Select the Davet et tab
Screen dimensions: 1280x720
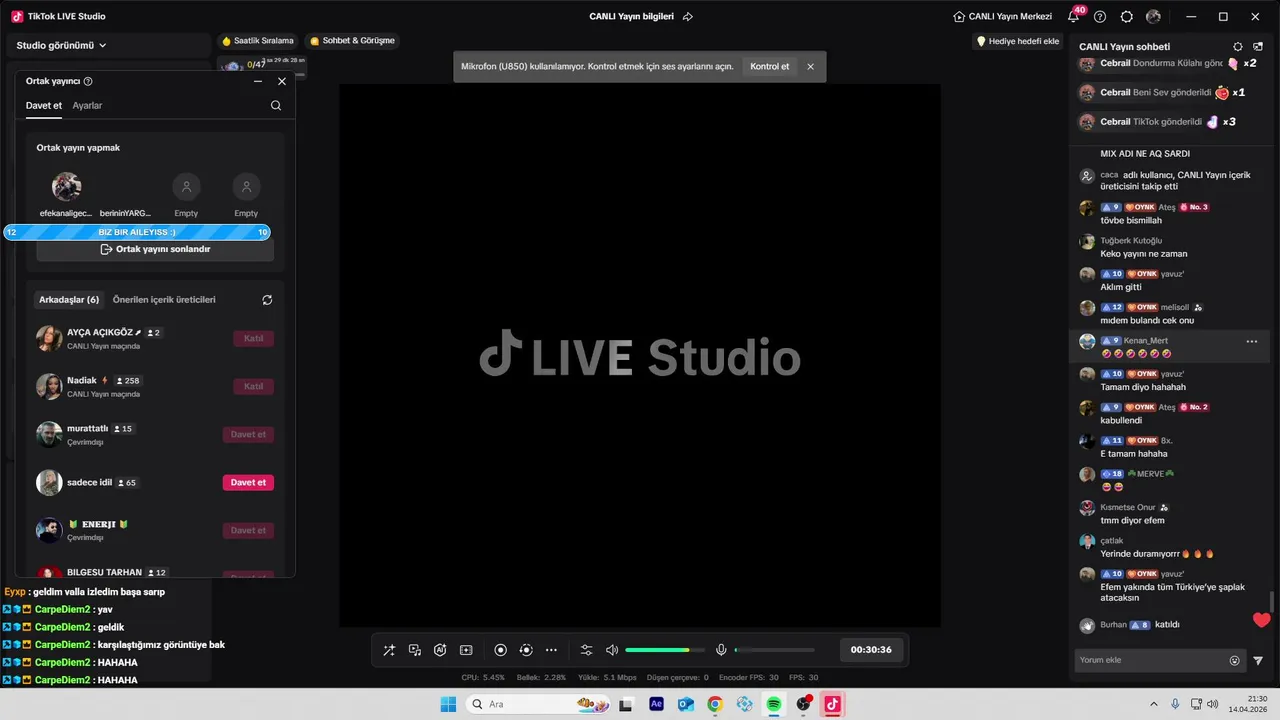coord(44,106)
